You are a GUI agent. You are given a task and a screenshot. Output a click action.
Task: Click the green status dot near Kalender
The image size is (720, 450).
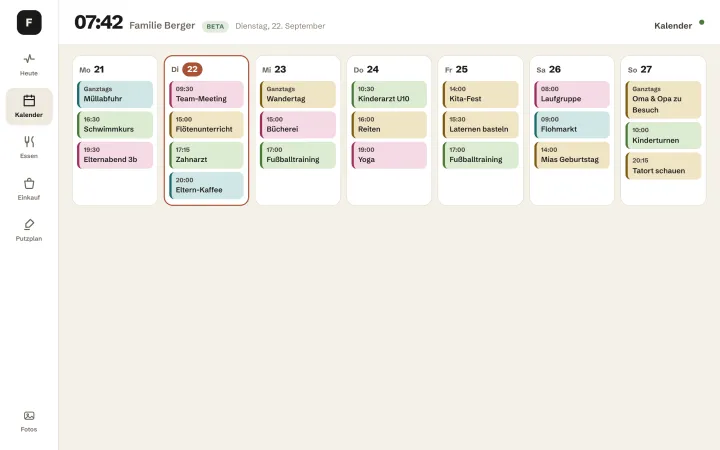pos(701,22)
